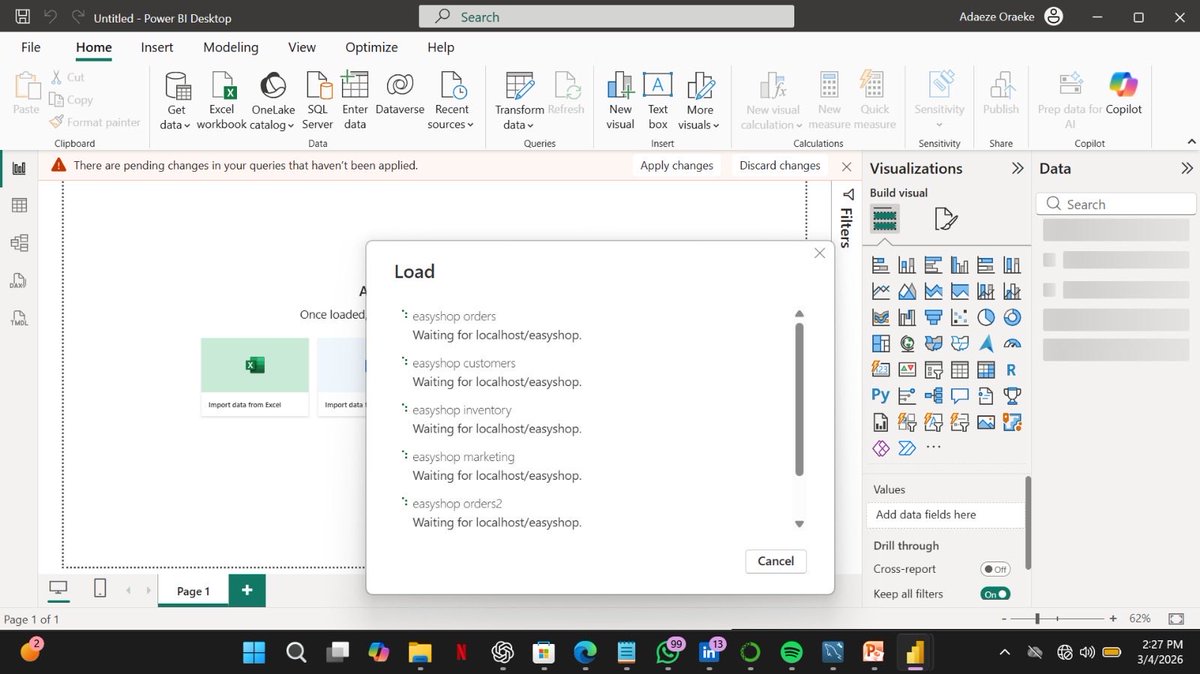
Task: Click Apply changes in the warning bar
Action: point(677,166)
